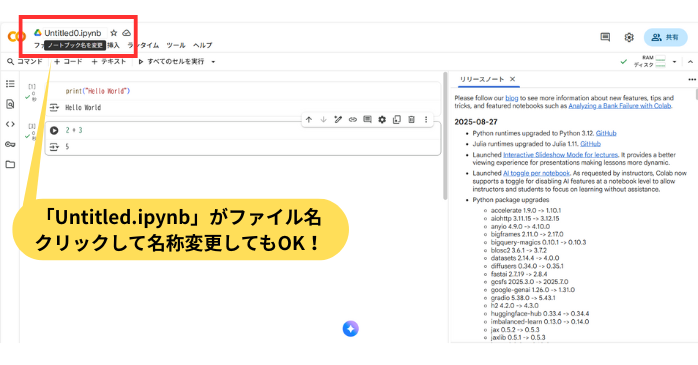Click the gradio 5.38.0 -> 5.43.1 entry
Viewport: 698px width, 365px height.
tap(523, 298)
